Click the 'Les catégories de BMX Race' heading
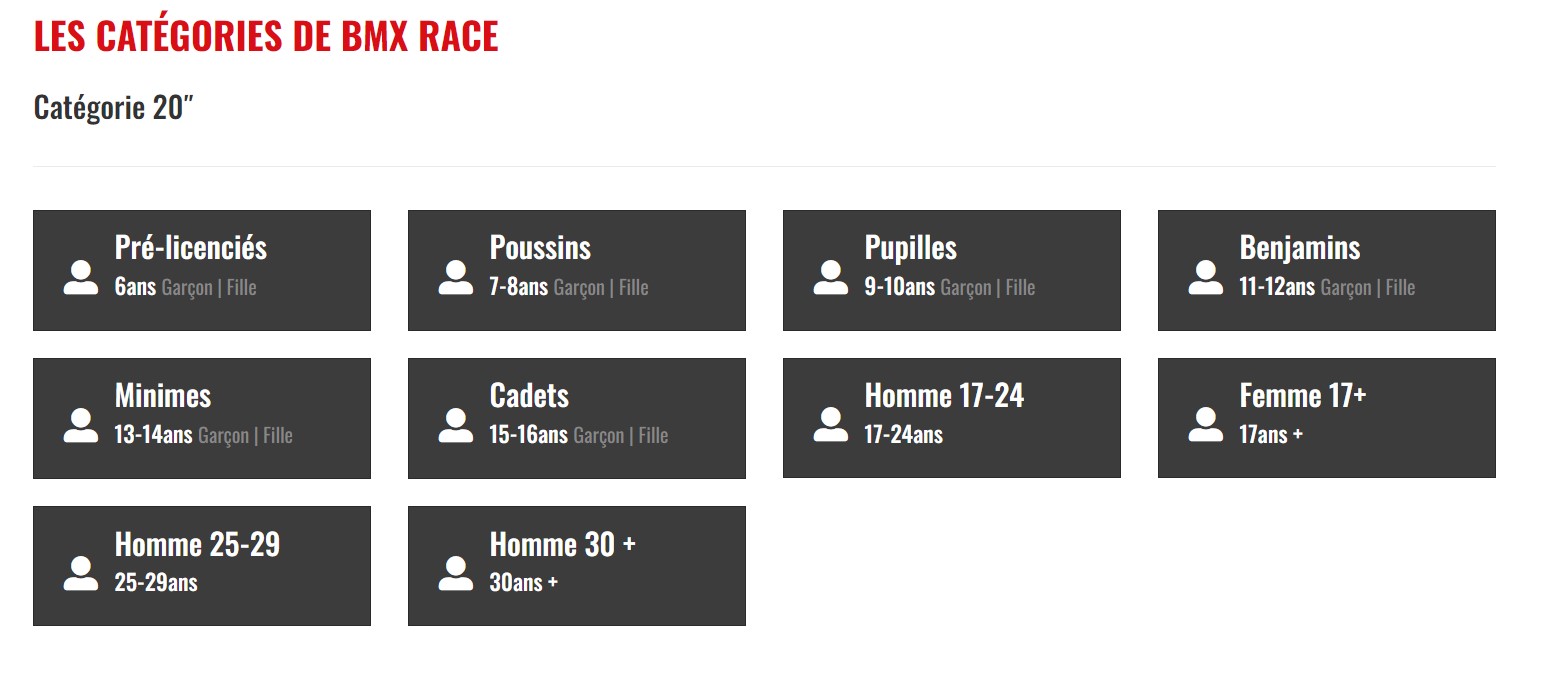This screenshot has width=1548, height=677. [266, 36]
